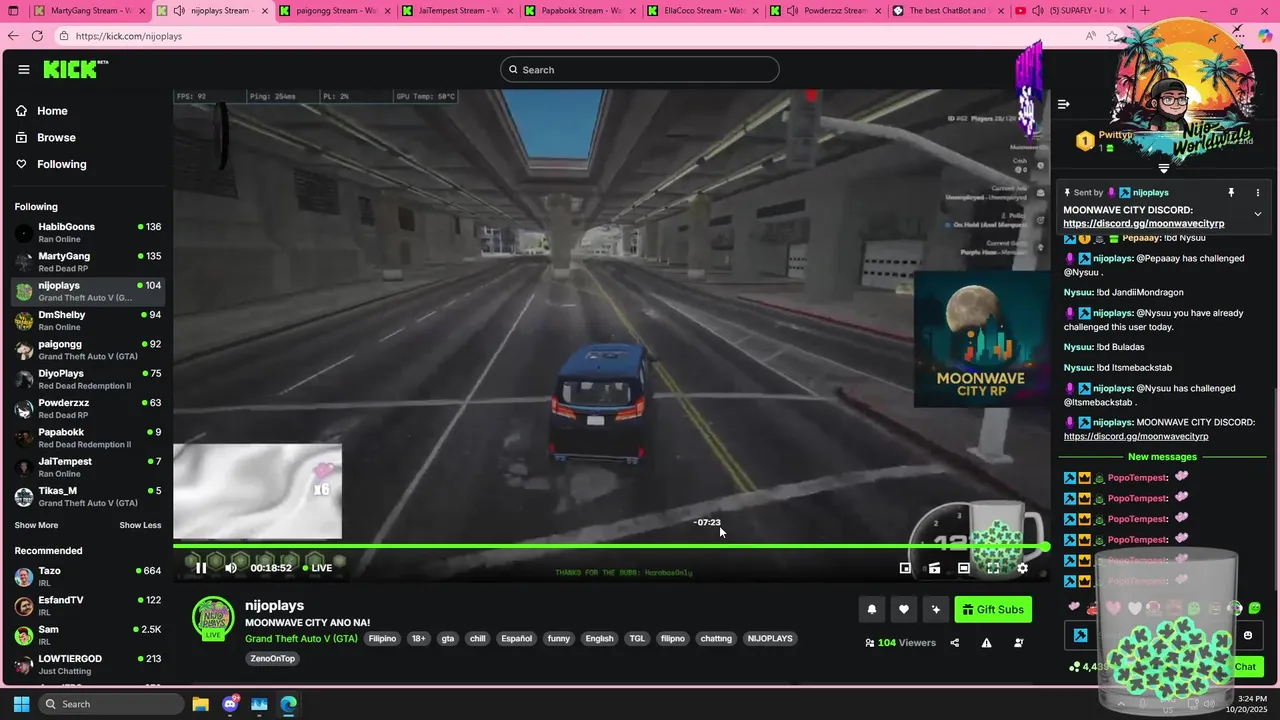
Task: Open the Grand Theft Auto V category link
Action: 301,638
